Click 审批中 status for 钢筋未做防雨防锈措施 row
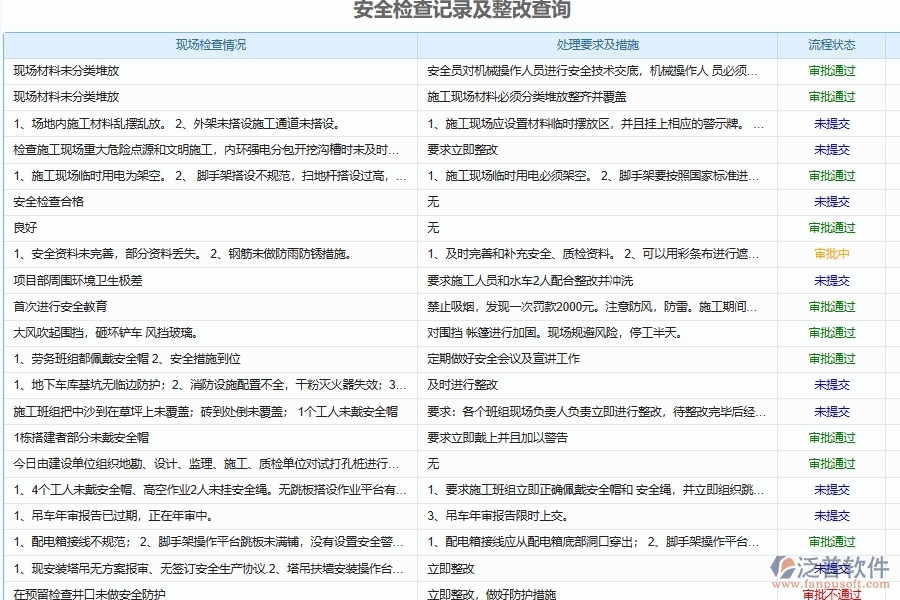The height and width of the screenshot is (600, 900). [830, 254]
